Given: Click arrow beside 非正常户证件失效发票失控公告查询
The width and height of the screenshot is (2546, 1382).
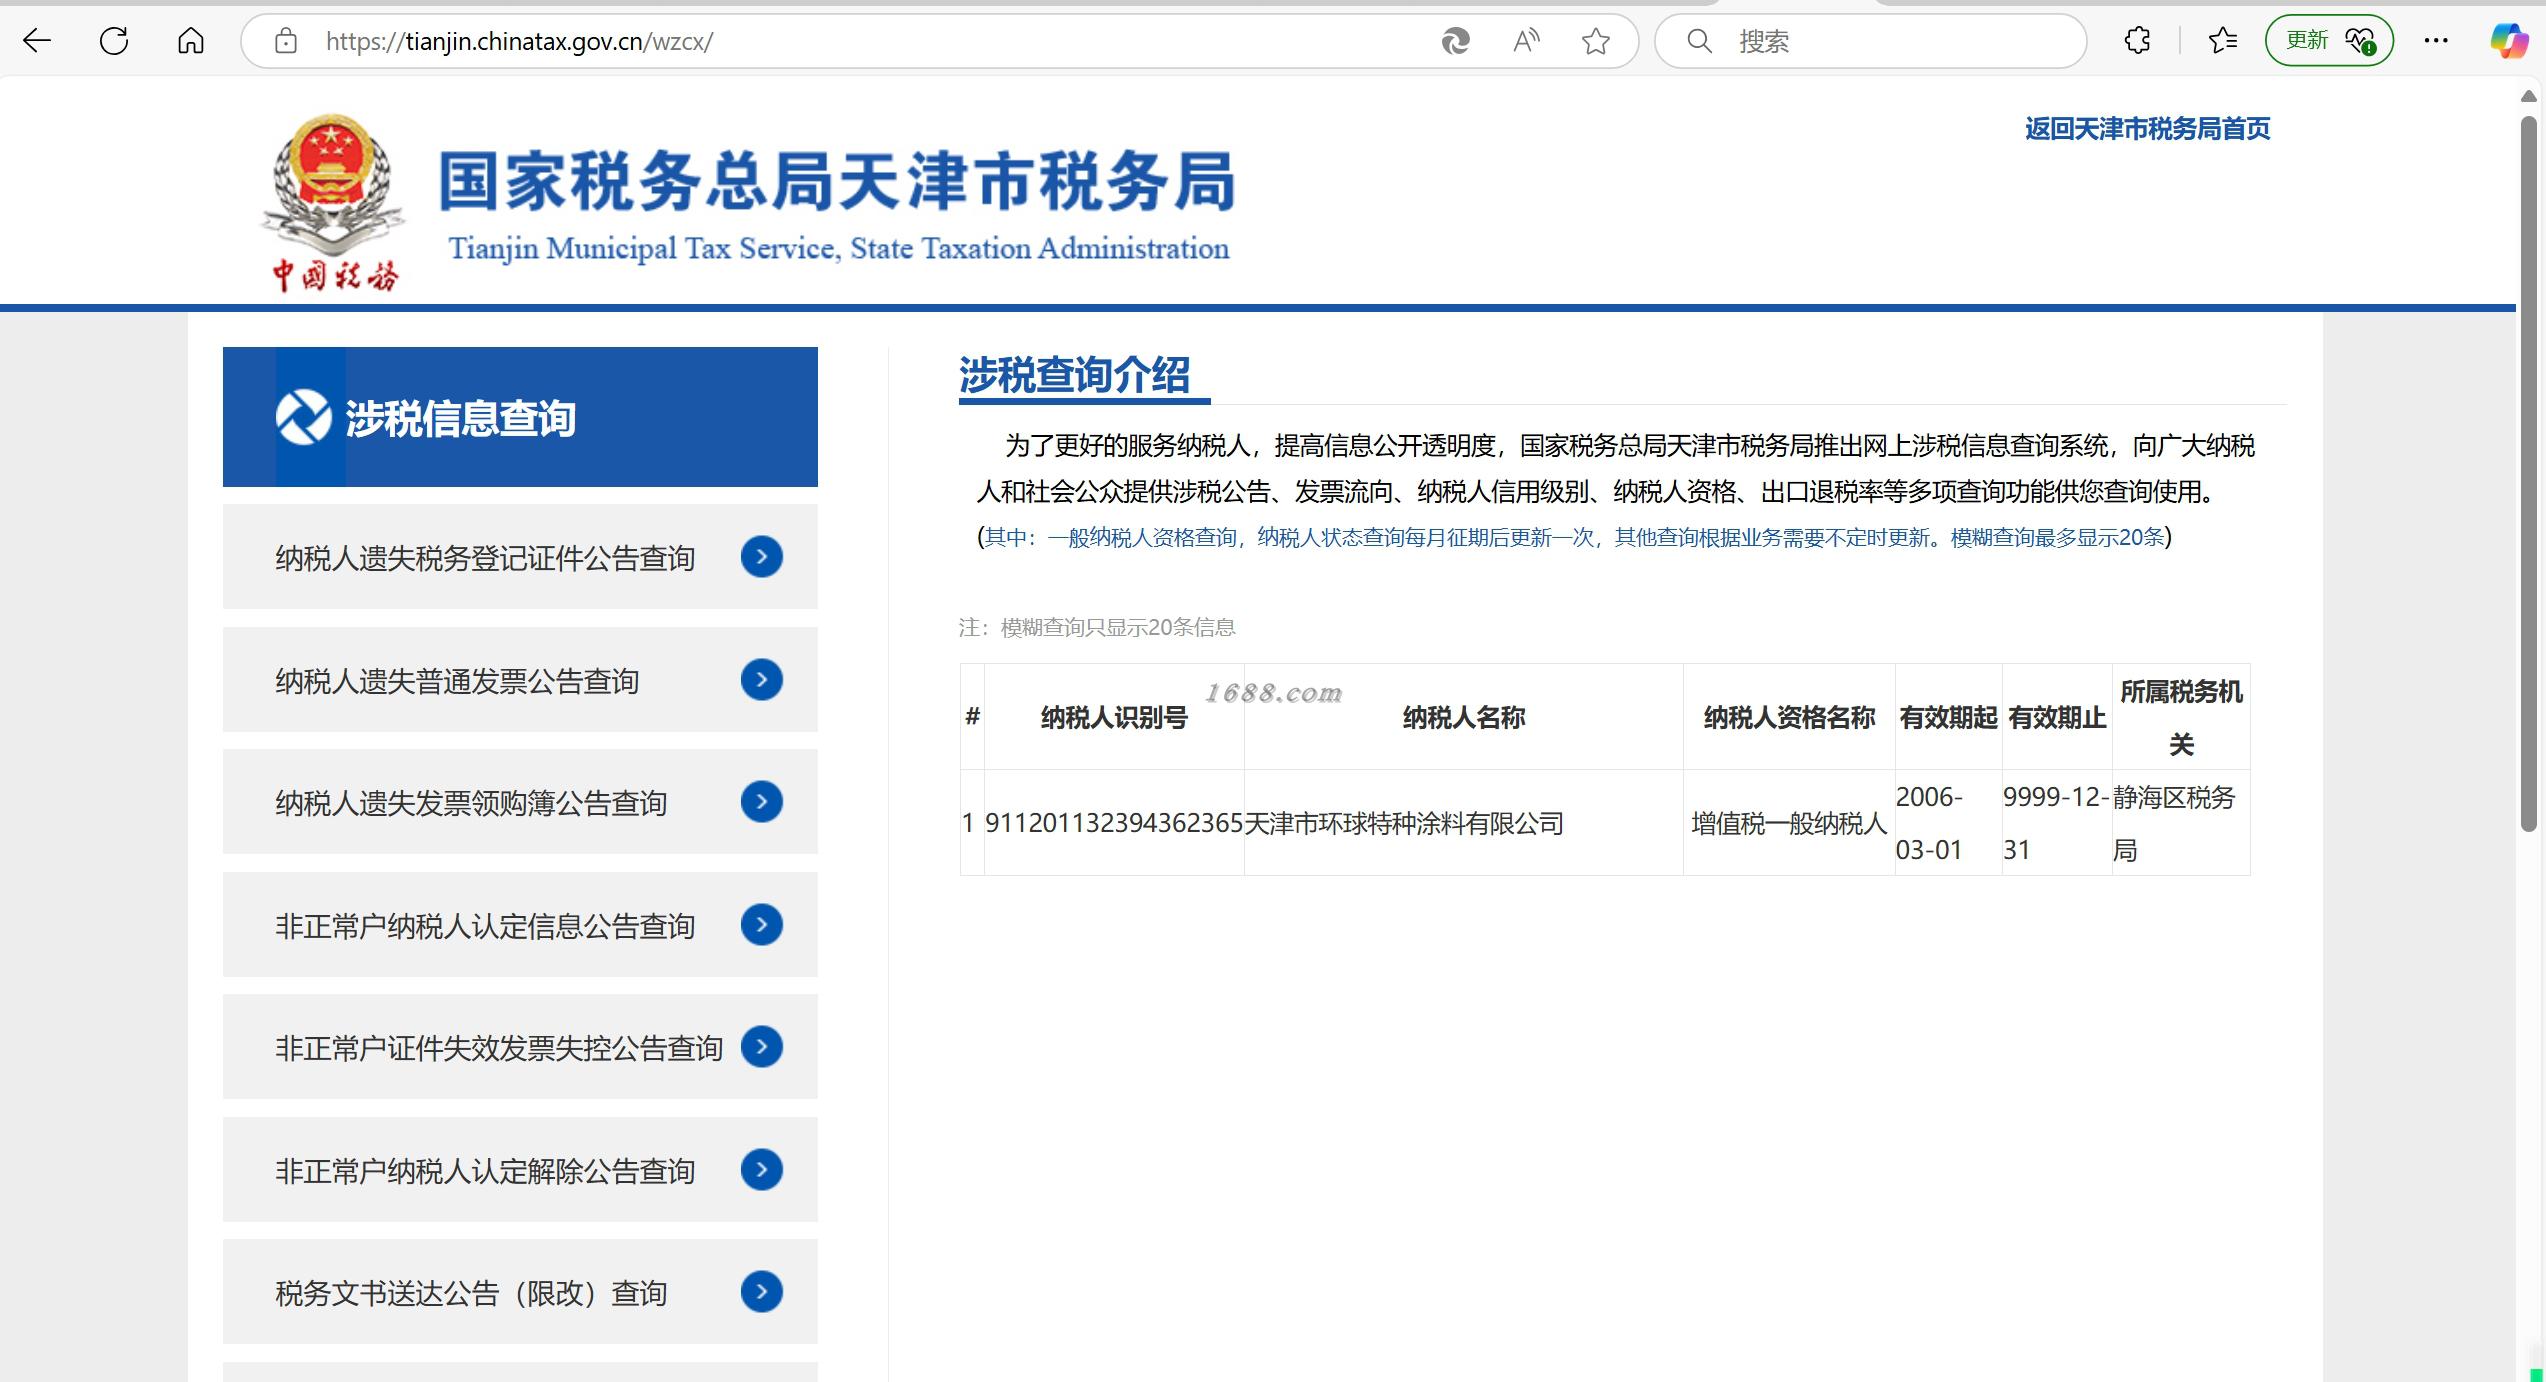Looking at the screenshot, I should [761, 1047].
